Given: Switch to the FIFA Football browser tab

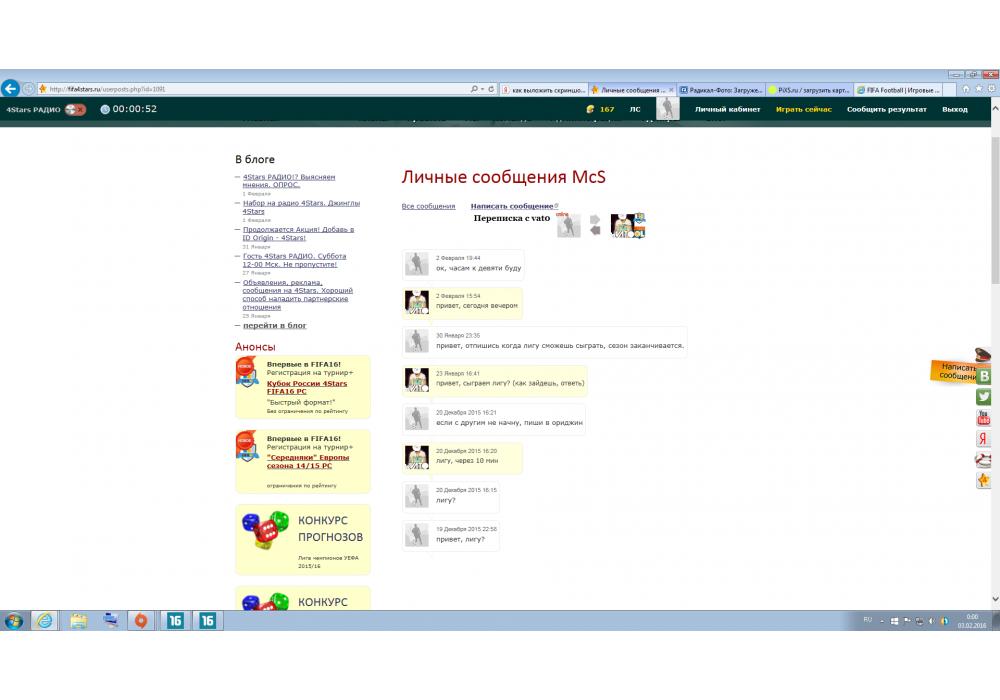Looking at the screenshot, I should 898,89.
